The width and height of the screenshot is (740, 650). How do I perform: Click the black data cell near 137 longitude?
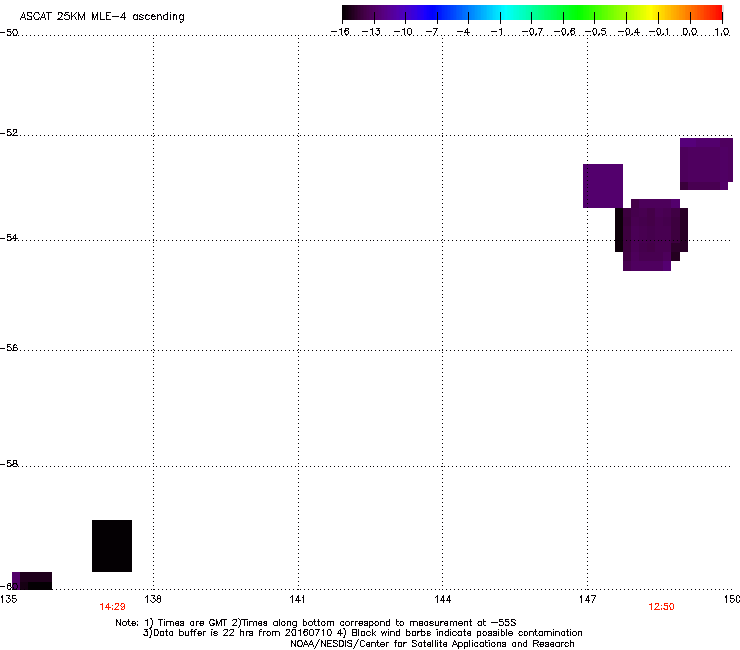tap(112, 546)
